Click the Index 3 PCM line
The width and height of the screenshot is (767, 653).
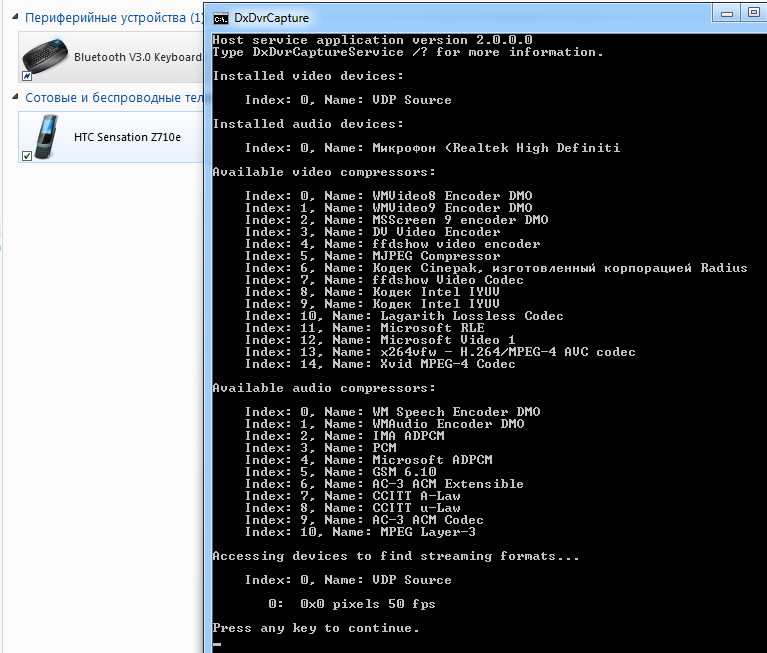[320, 448]
